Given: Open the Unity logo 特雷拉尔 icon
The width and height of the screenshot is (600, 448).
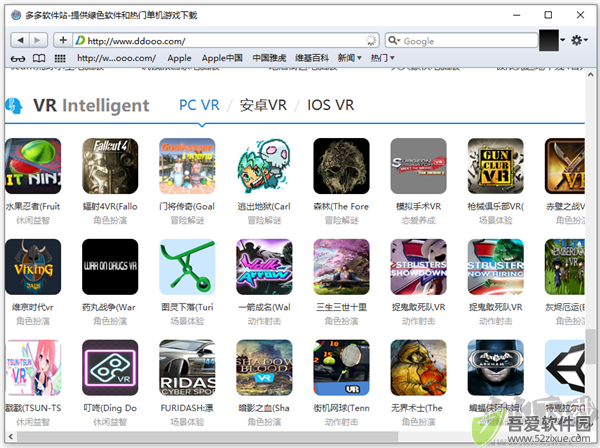Looking at the screenshot, I should [x=565, y=368].
